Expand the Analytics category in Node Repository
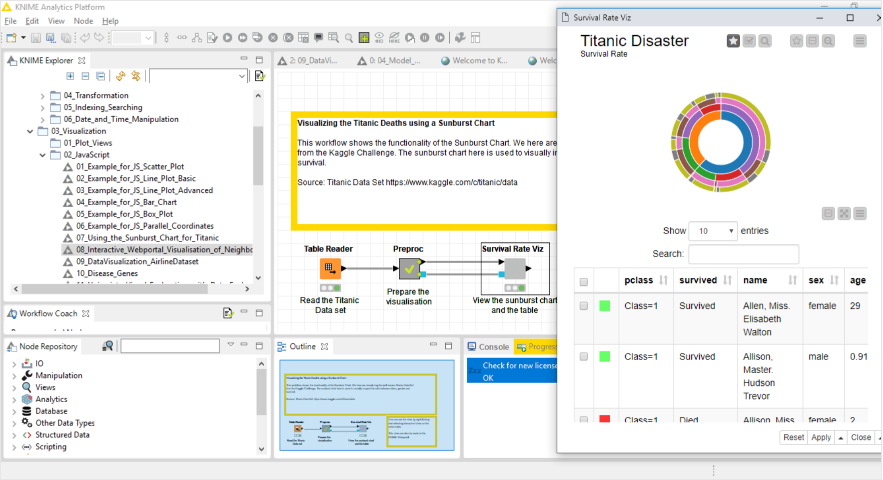Viewport: 883px width, 480px height. click(14, 399)
